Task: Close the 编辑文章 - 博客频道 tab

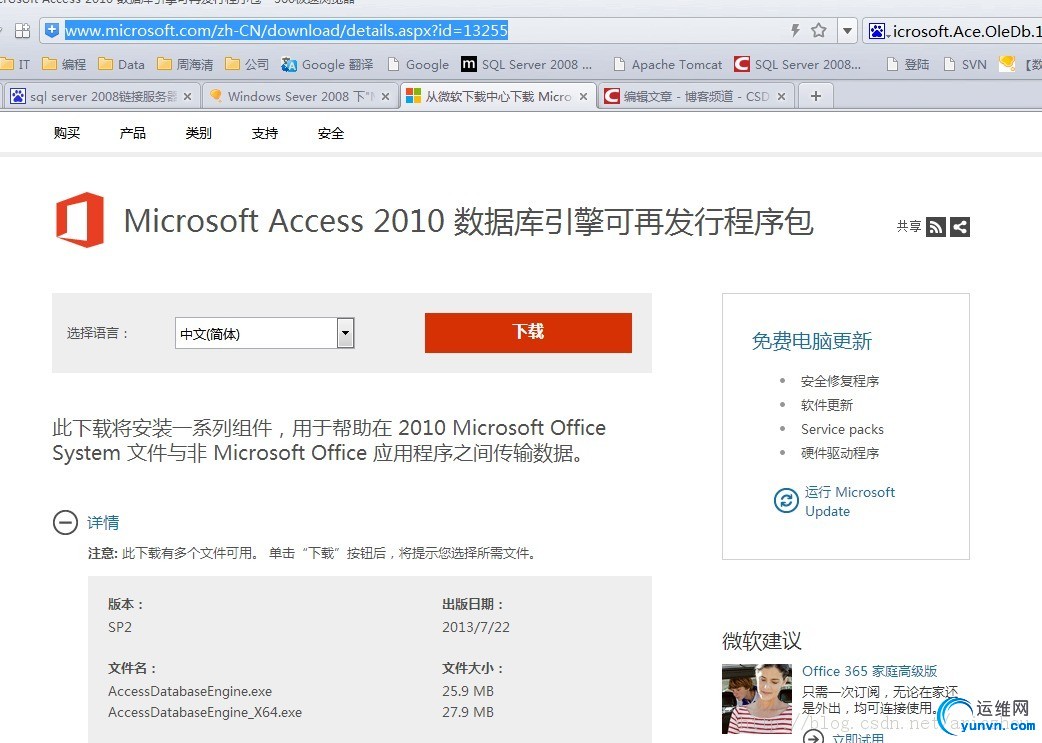Action: click(x=782, y=96)
